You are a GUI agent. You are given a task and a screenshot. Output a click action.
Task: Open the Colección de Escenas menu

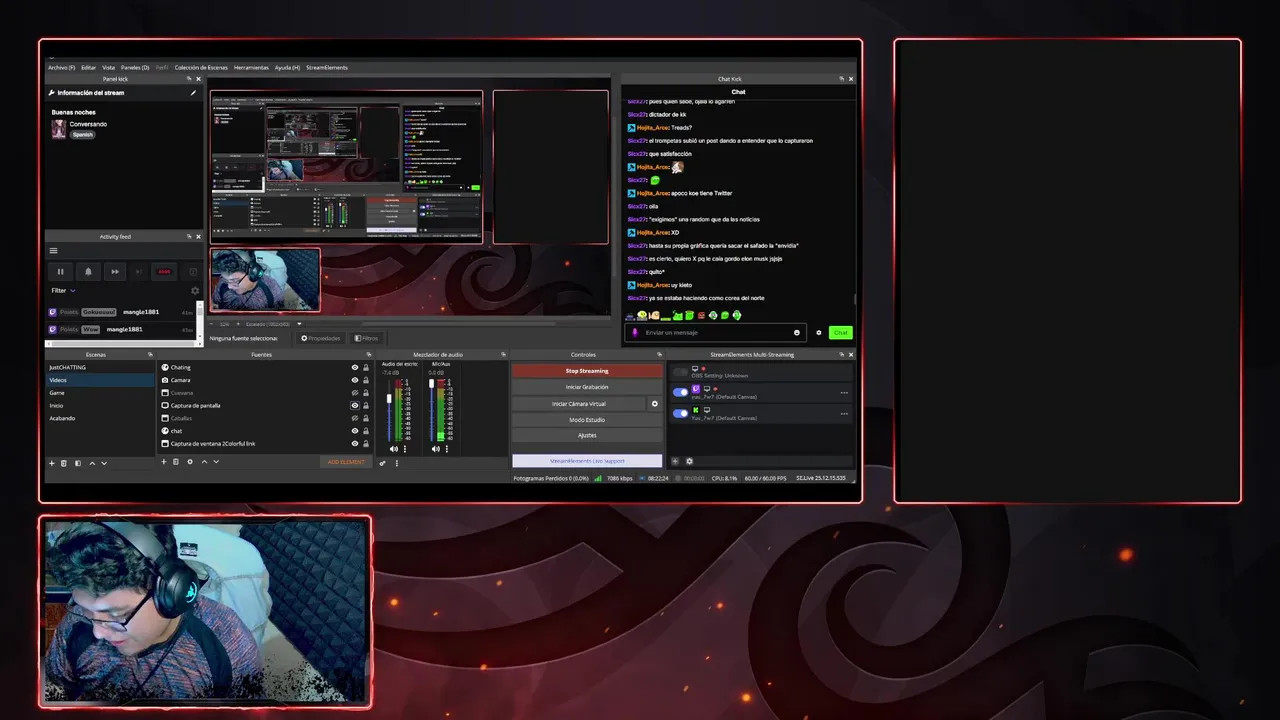tap(201, 68)
